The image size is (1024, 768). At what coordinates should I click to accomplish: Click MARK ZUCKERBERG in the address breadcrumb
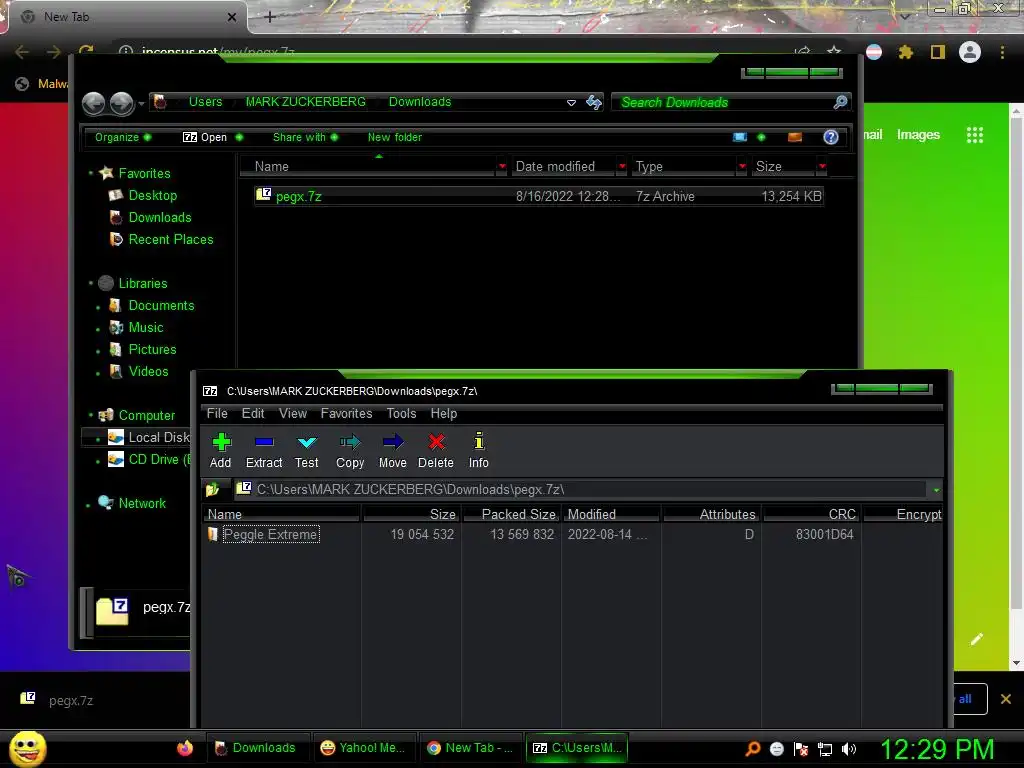pos(306,102)
